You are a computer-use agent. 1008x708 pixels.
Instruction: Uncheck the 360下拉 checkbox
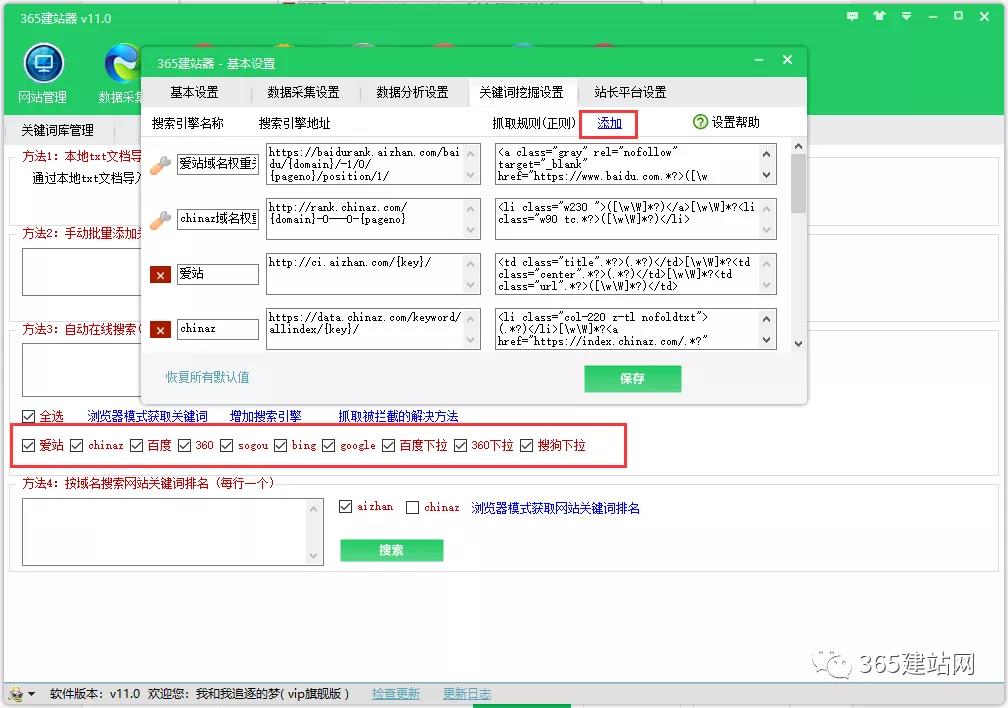pos(460,445)
